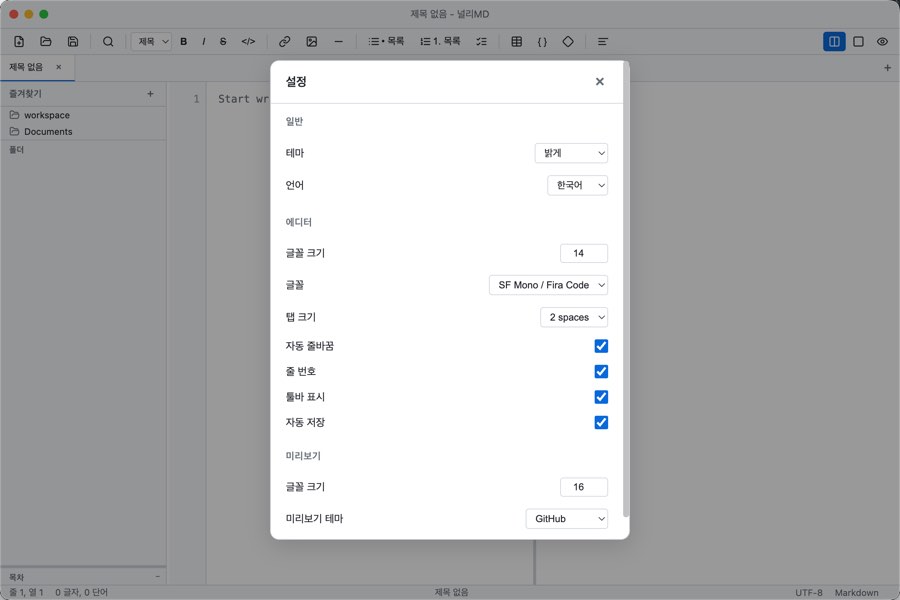Insert an image
Screen dimensions: 900x600
pyautogui.click(x=312, y=41)
